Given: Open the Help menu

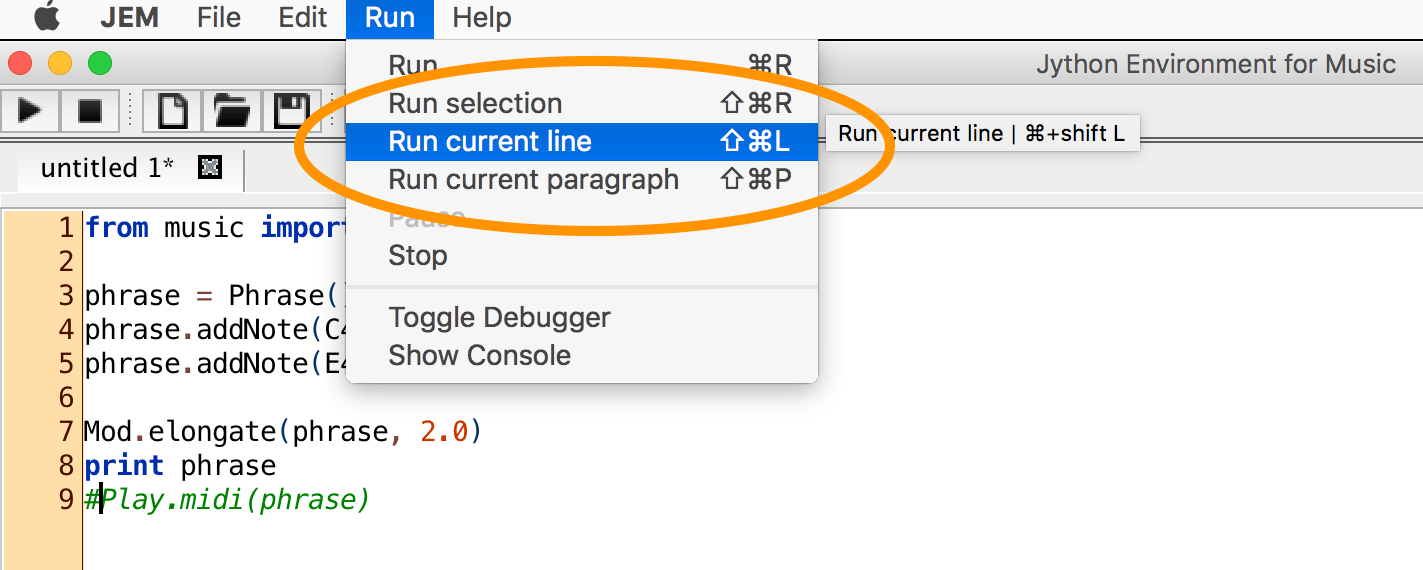Looking at the screenshot, I should [x=481, y=17].
